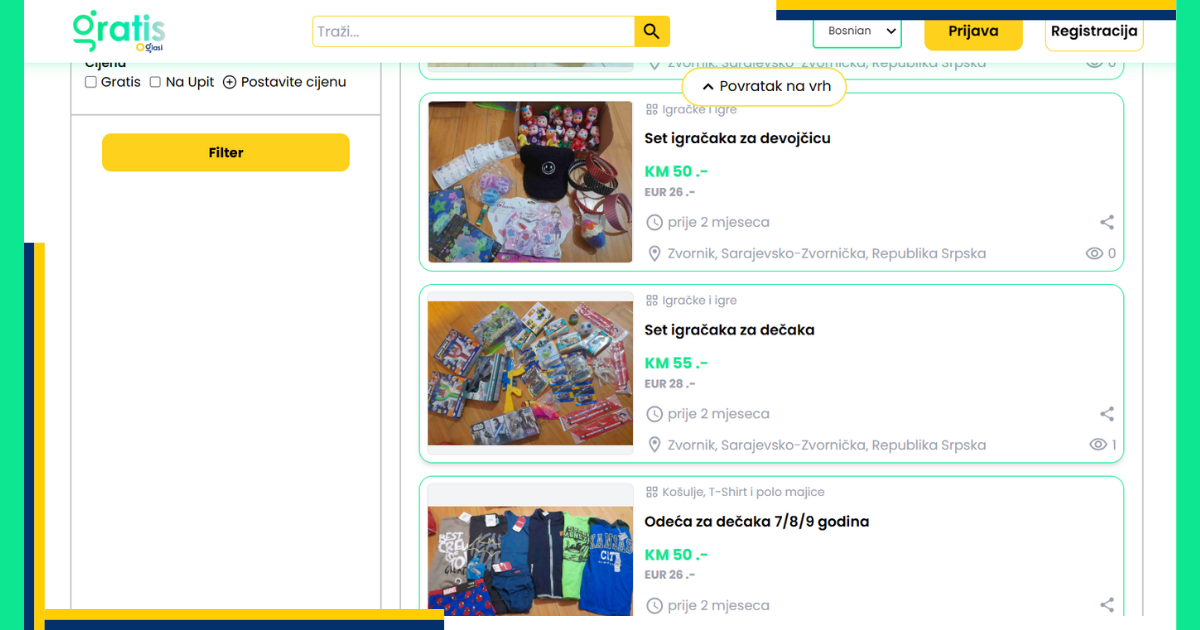Click the clock icon in Set igračaka za dečaka card
Viewport: 1200px width, 630px height.
coord(655,414)
